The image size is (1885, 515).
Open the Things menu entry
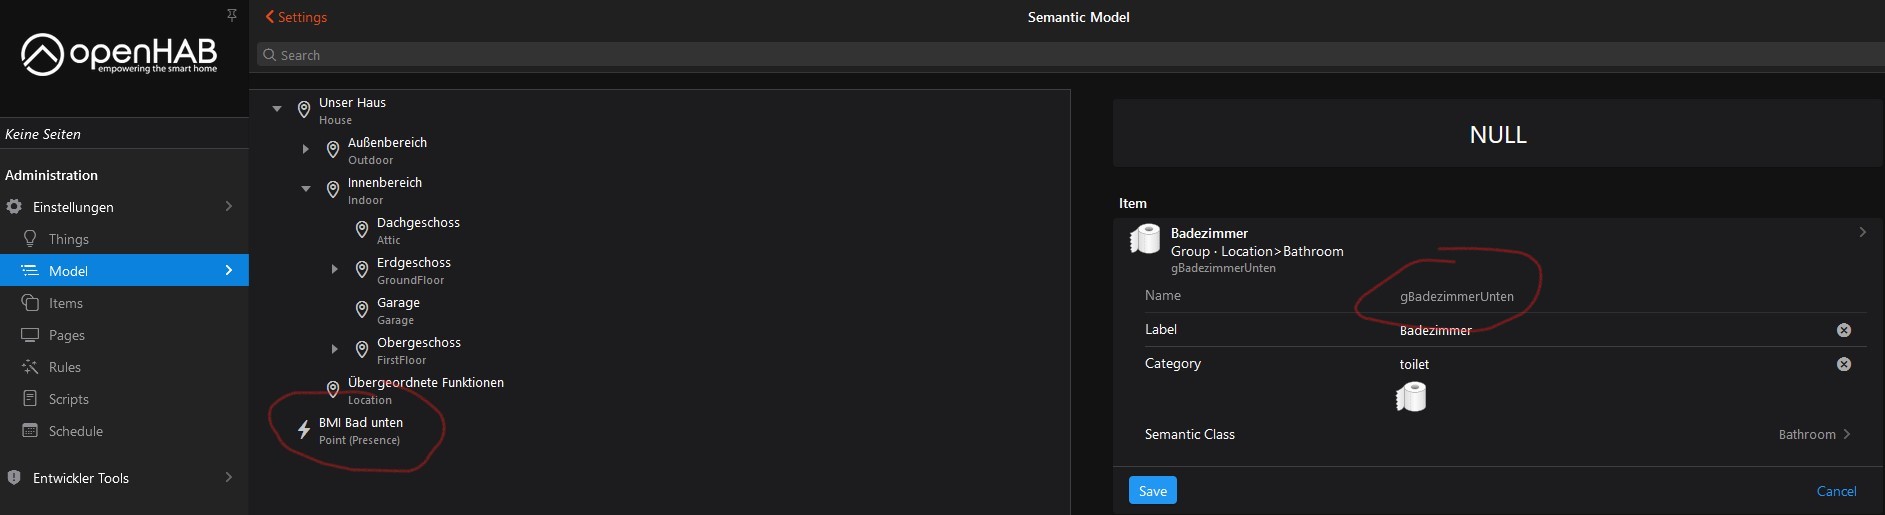click(124, 239)
